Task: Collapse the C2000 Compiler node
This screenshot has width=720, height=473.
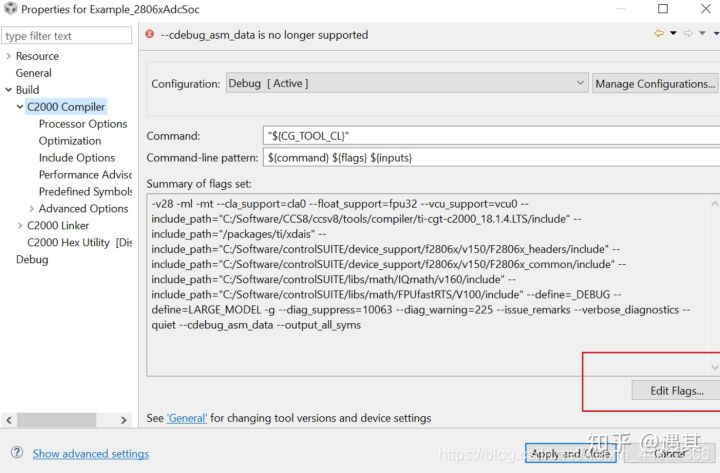Action: (x=20, y=107)
